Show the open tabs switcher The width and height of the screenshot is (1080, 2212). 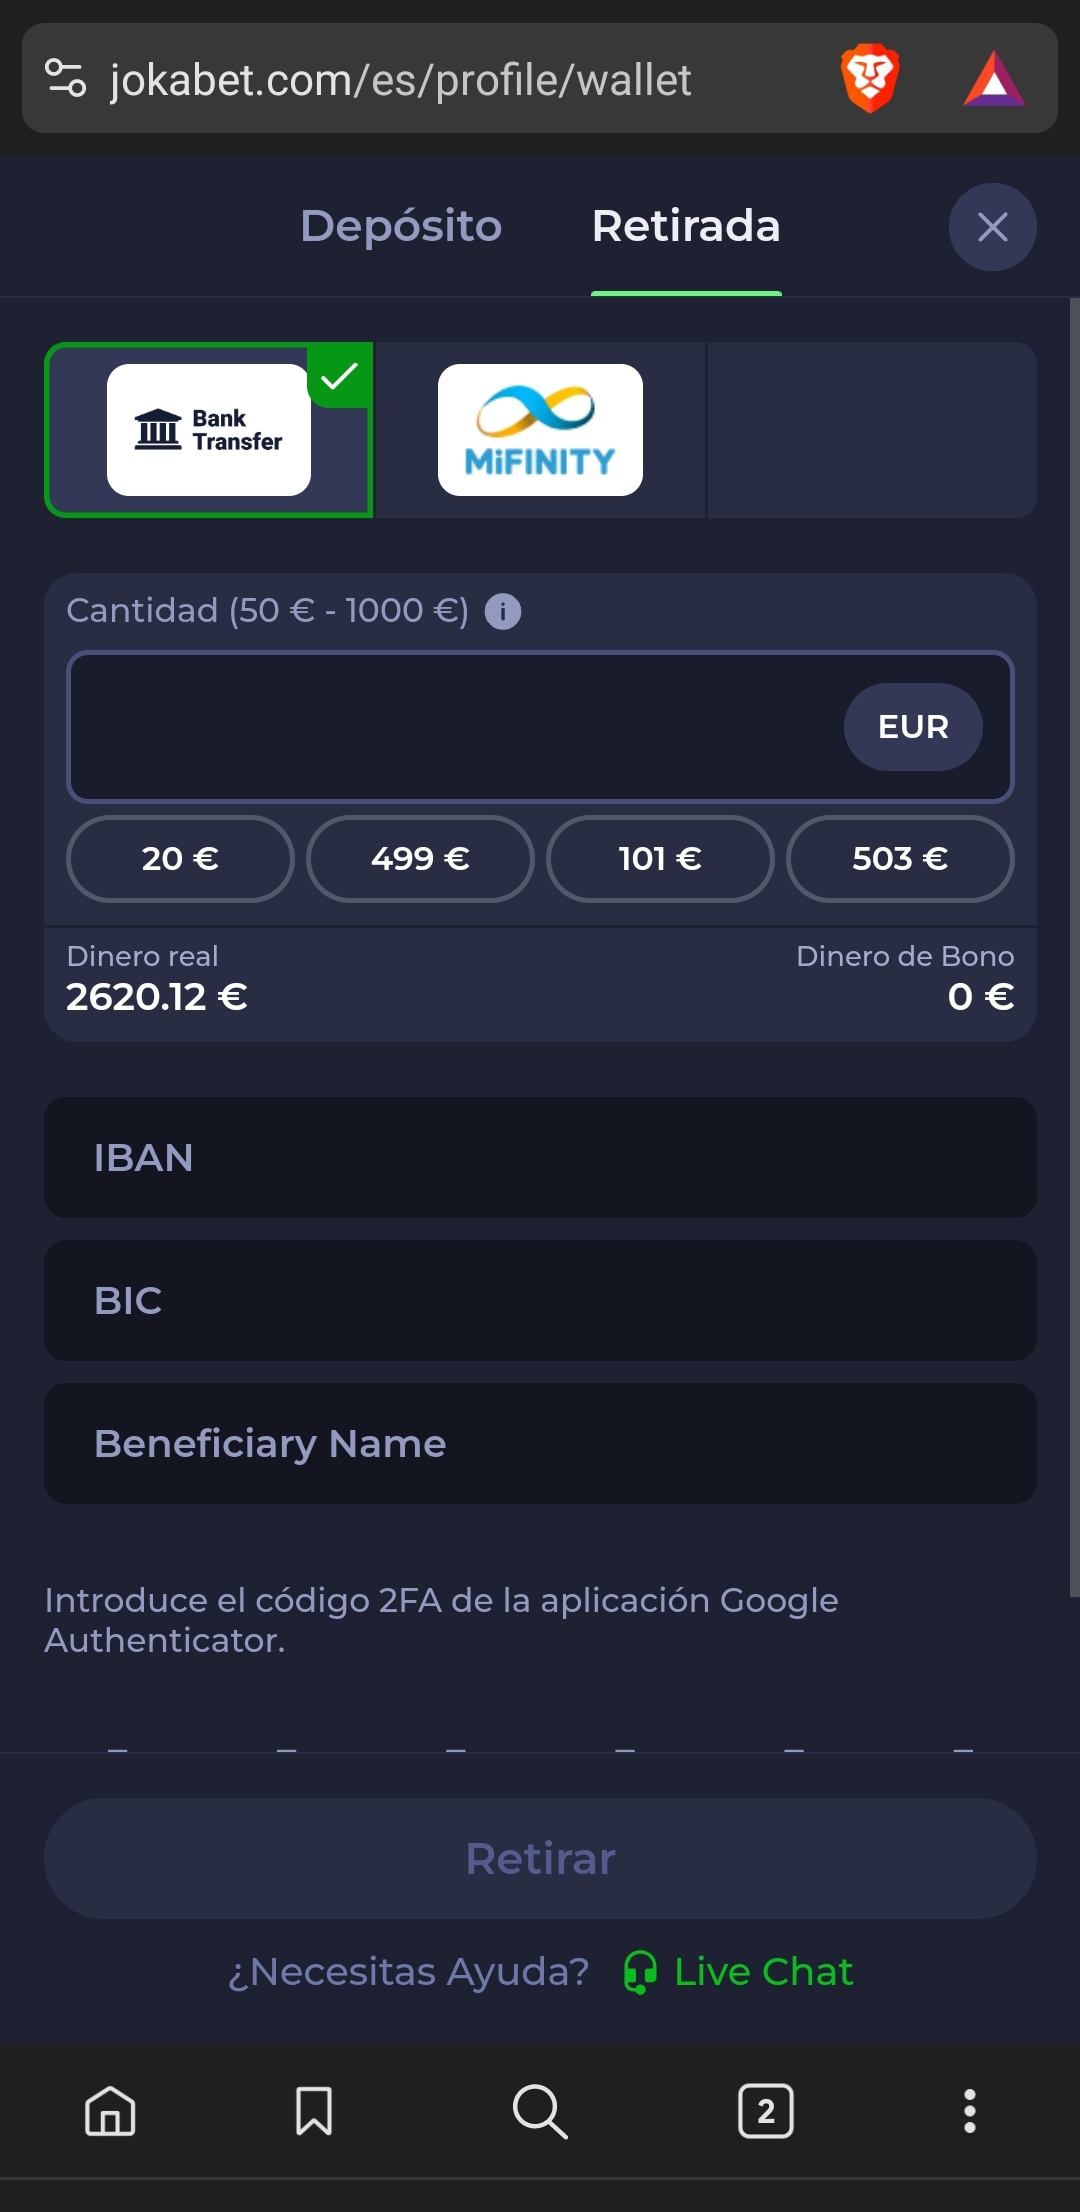coord(766,2111)
